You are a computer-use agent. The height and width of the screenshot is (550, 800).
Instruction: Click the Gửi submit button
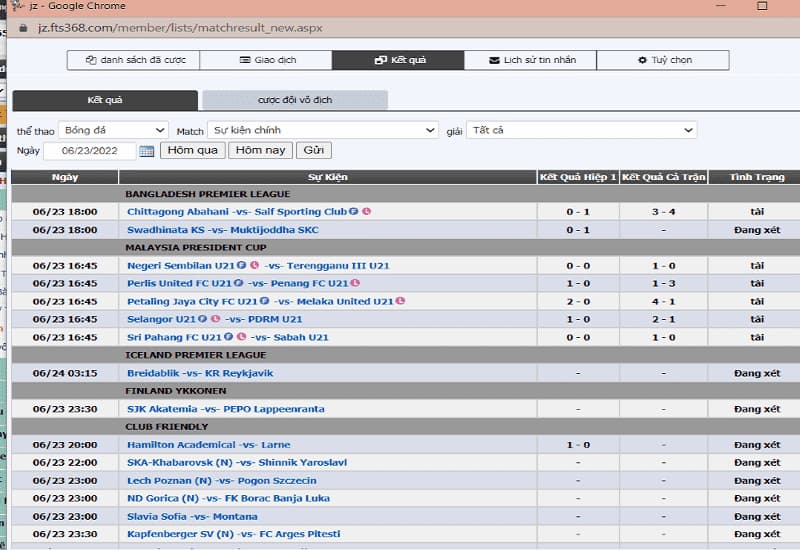[x=314, y=150]
